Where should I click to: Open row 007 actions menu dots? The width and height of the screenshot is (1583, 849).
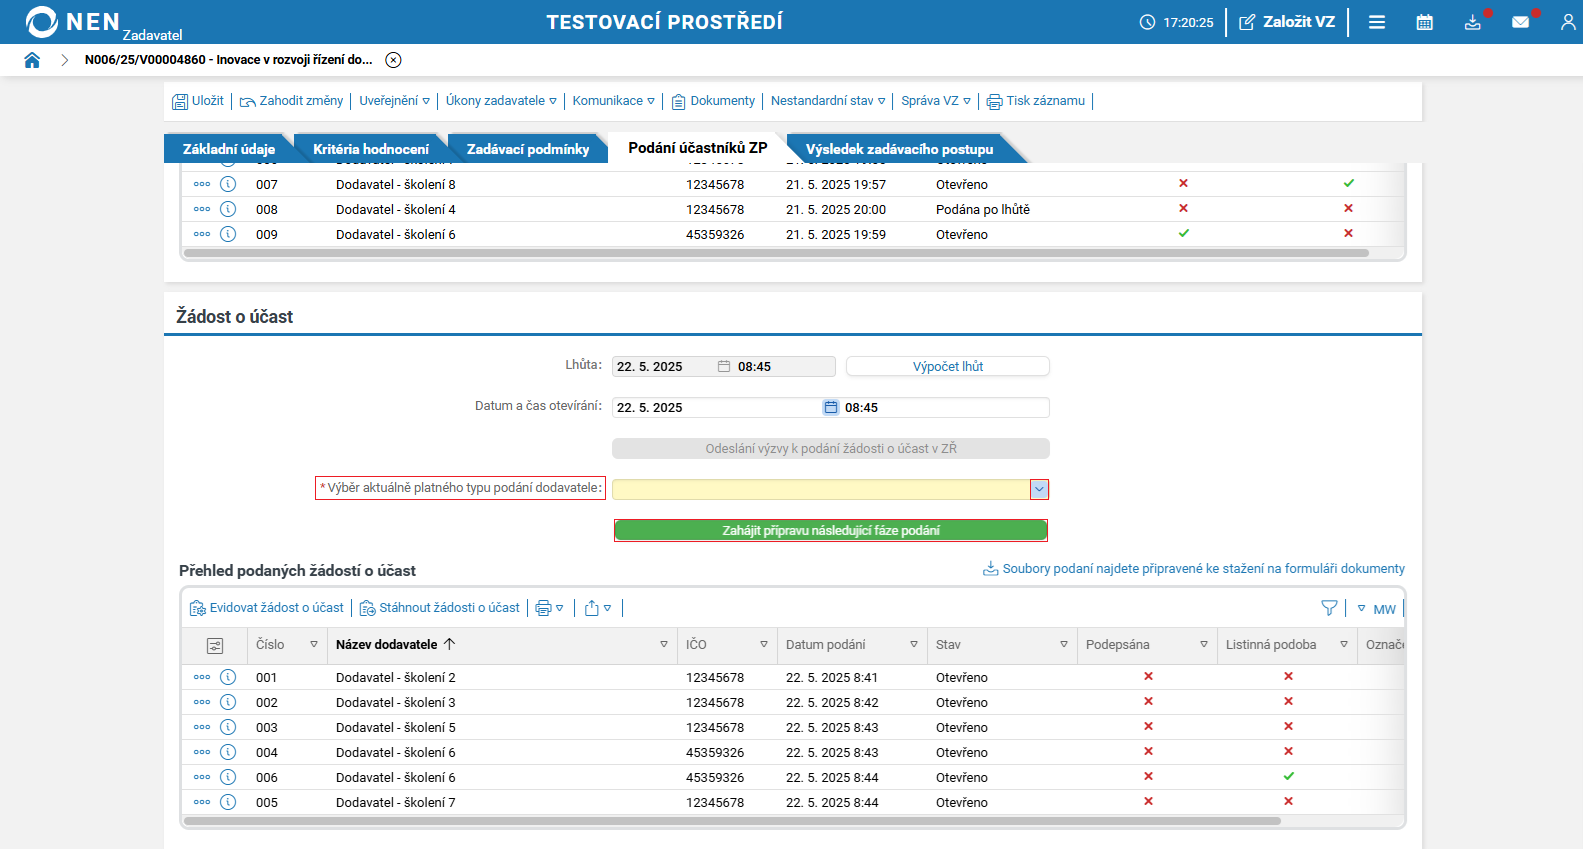tap(202, 184)
